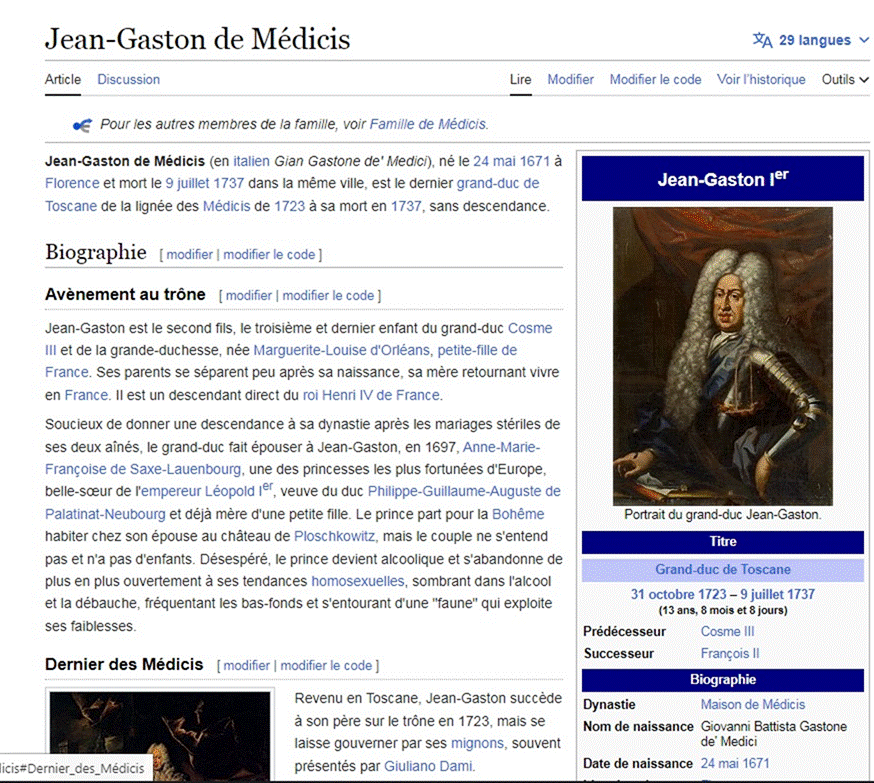Viewport: 874px width, 783px height.
Task: Click 24 mai 1671 in Date de naissance row
Action: point(735,763)
